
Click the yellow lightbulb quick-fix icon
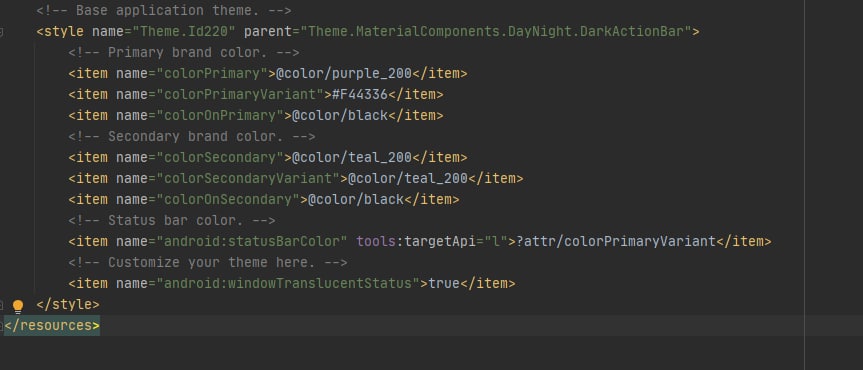[x=18, y=306]
